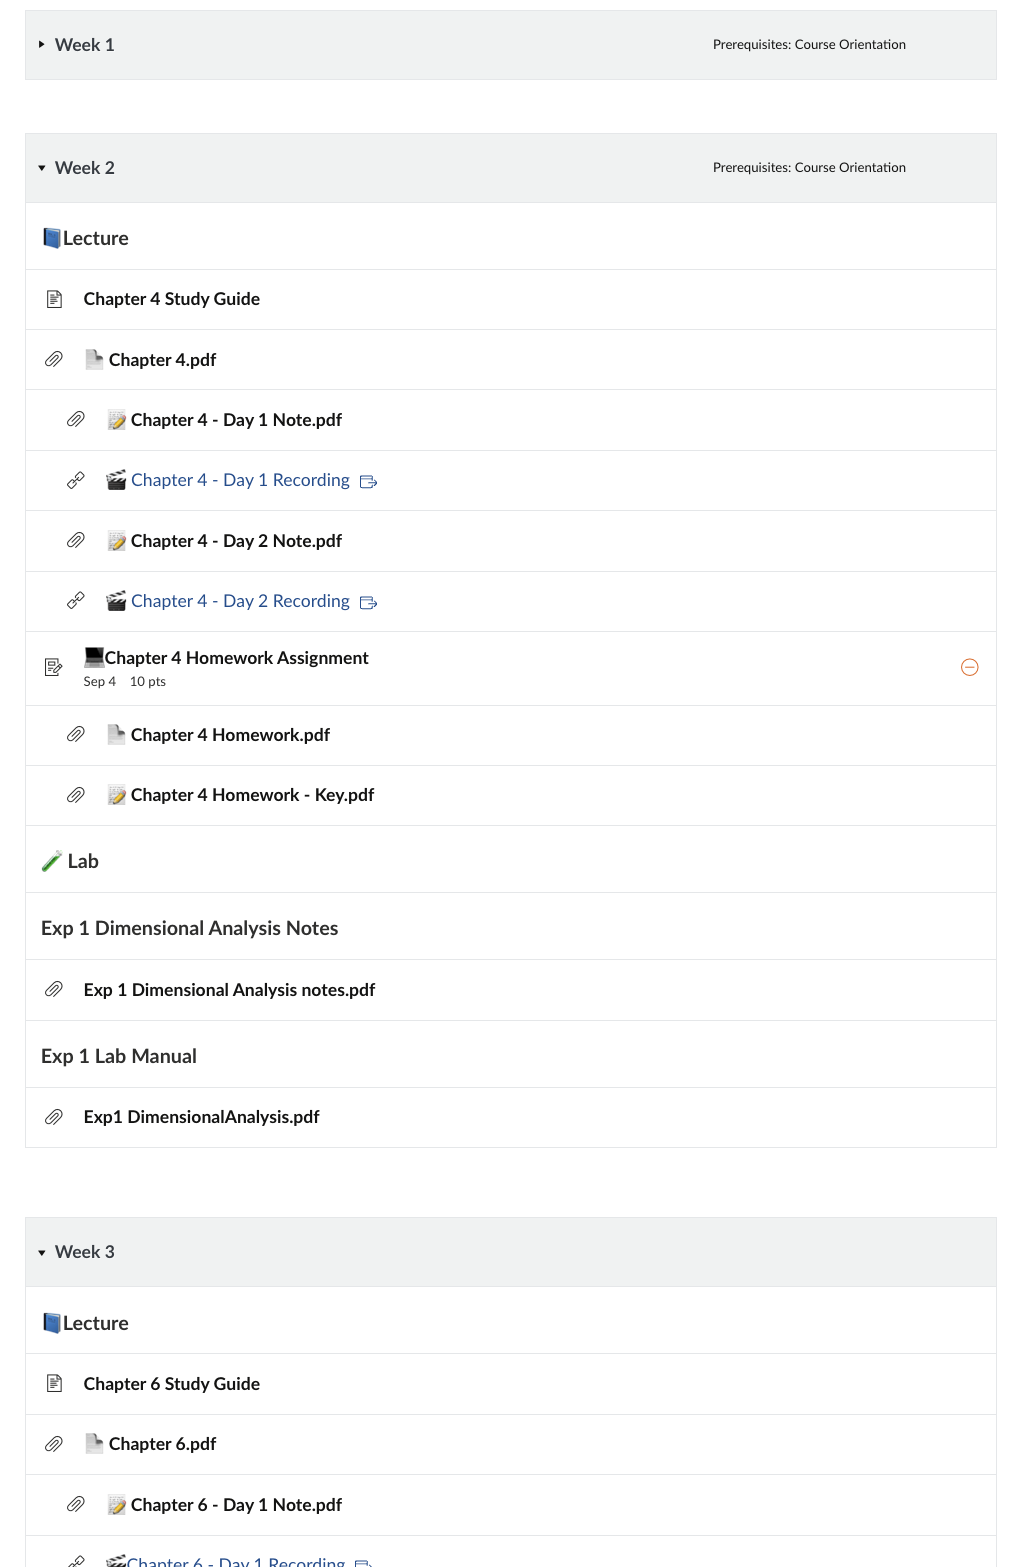
Task: Click the Chapter 6 Study Guide page icon
Action: (x=55, y=1384)
